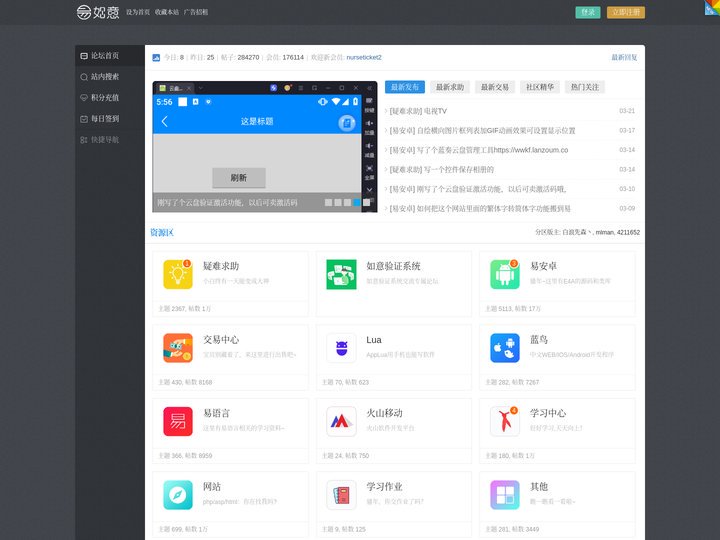Open 火山移动 forum title
The height and width of the screenshot is (540, 720).
384,413
